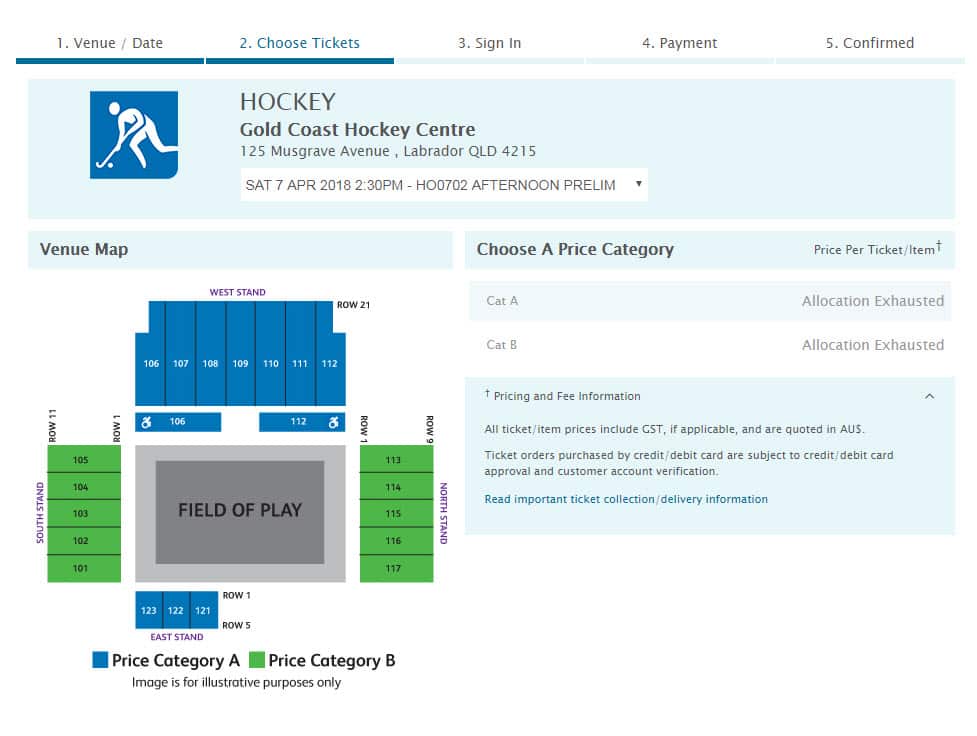Open the Sign In step tab
The height and width of the screenshot is (736, 977).
[489, 43]
